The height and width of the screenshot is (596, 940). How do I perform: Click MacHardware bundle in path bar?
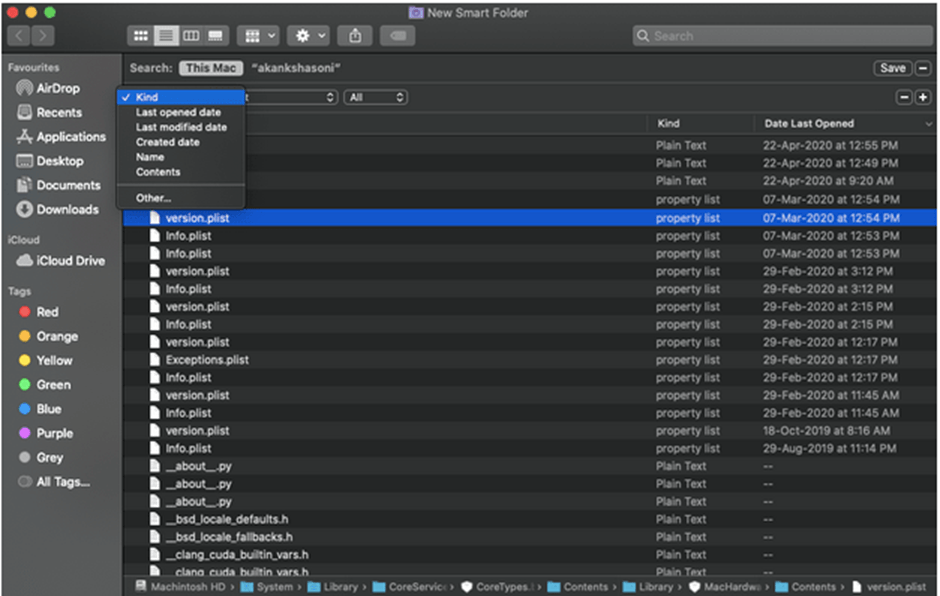(725, 587)
